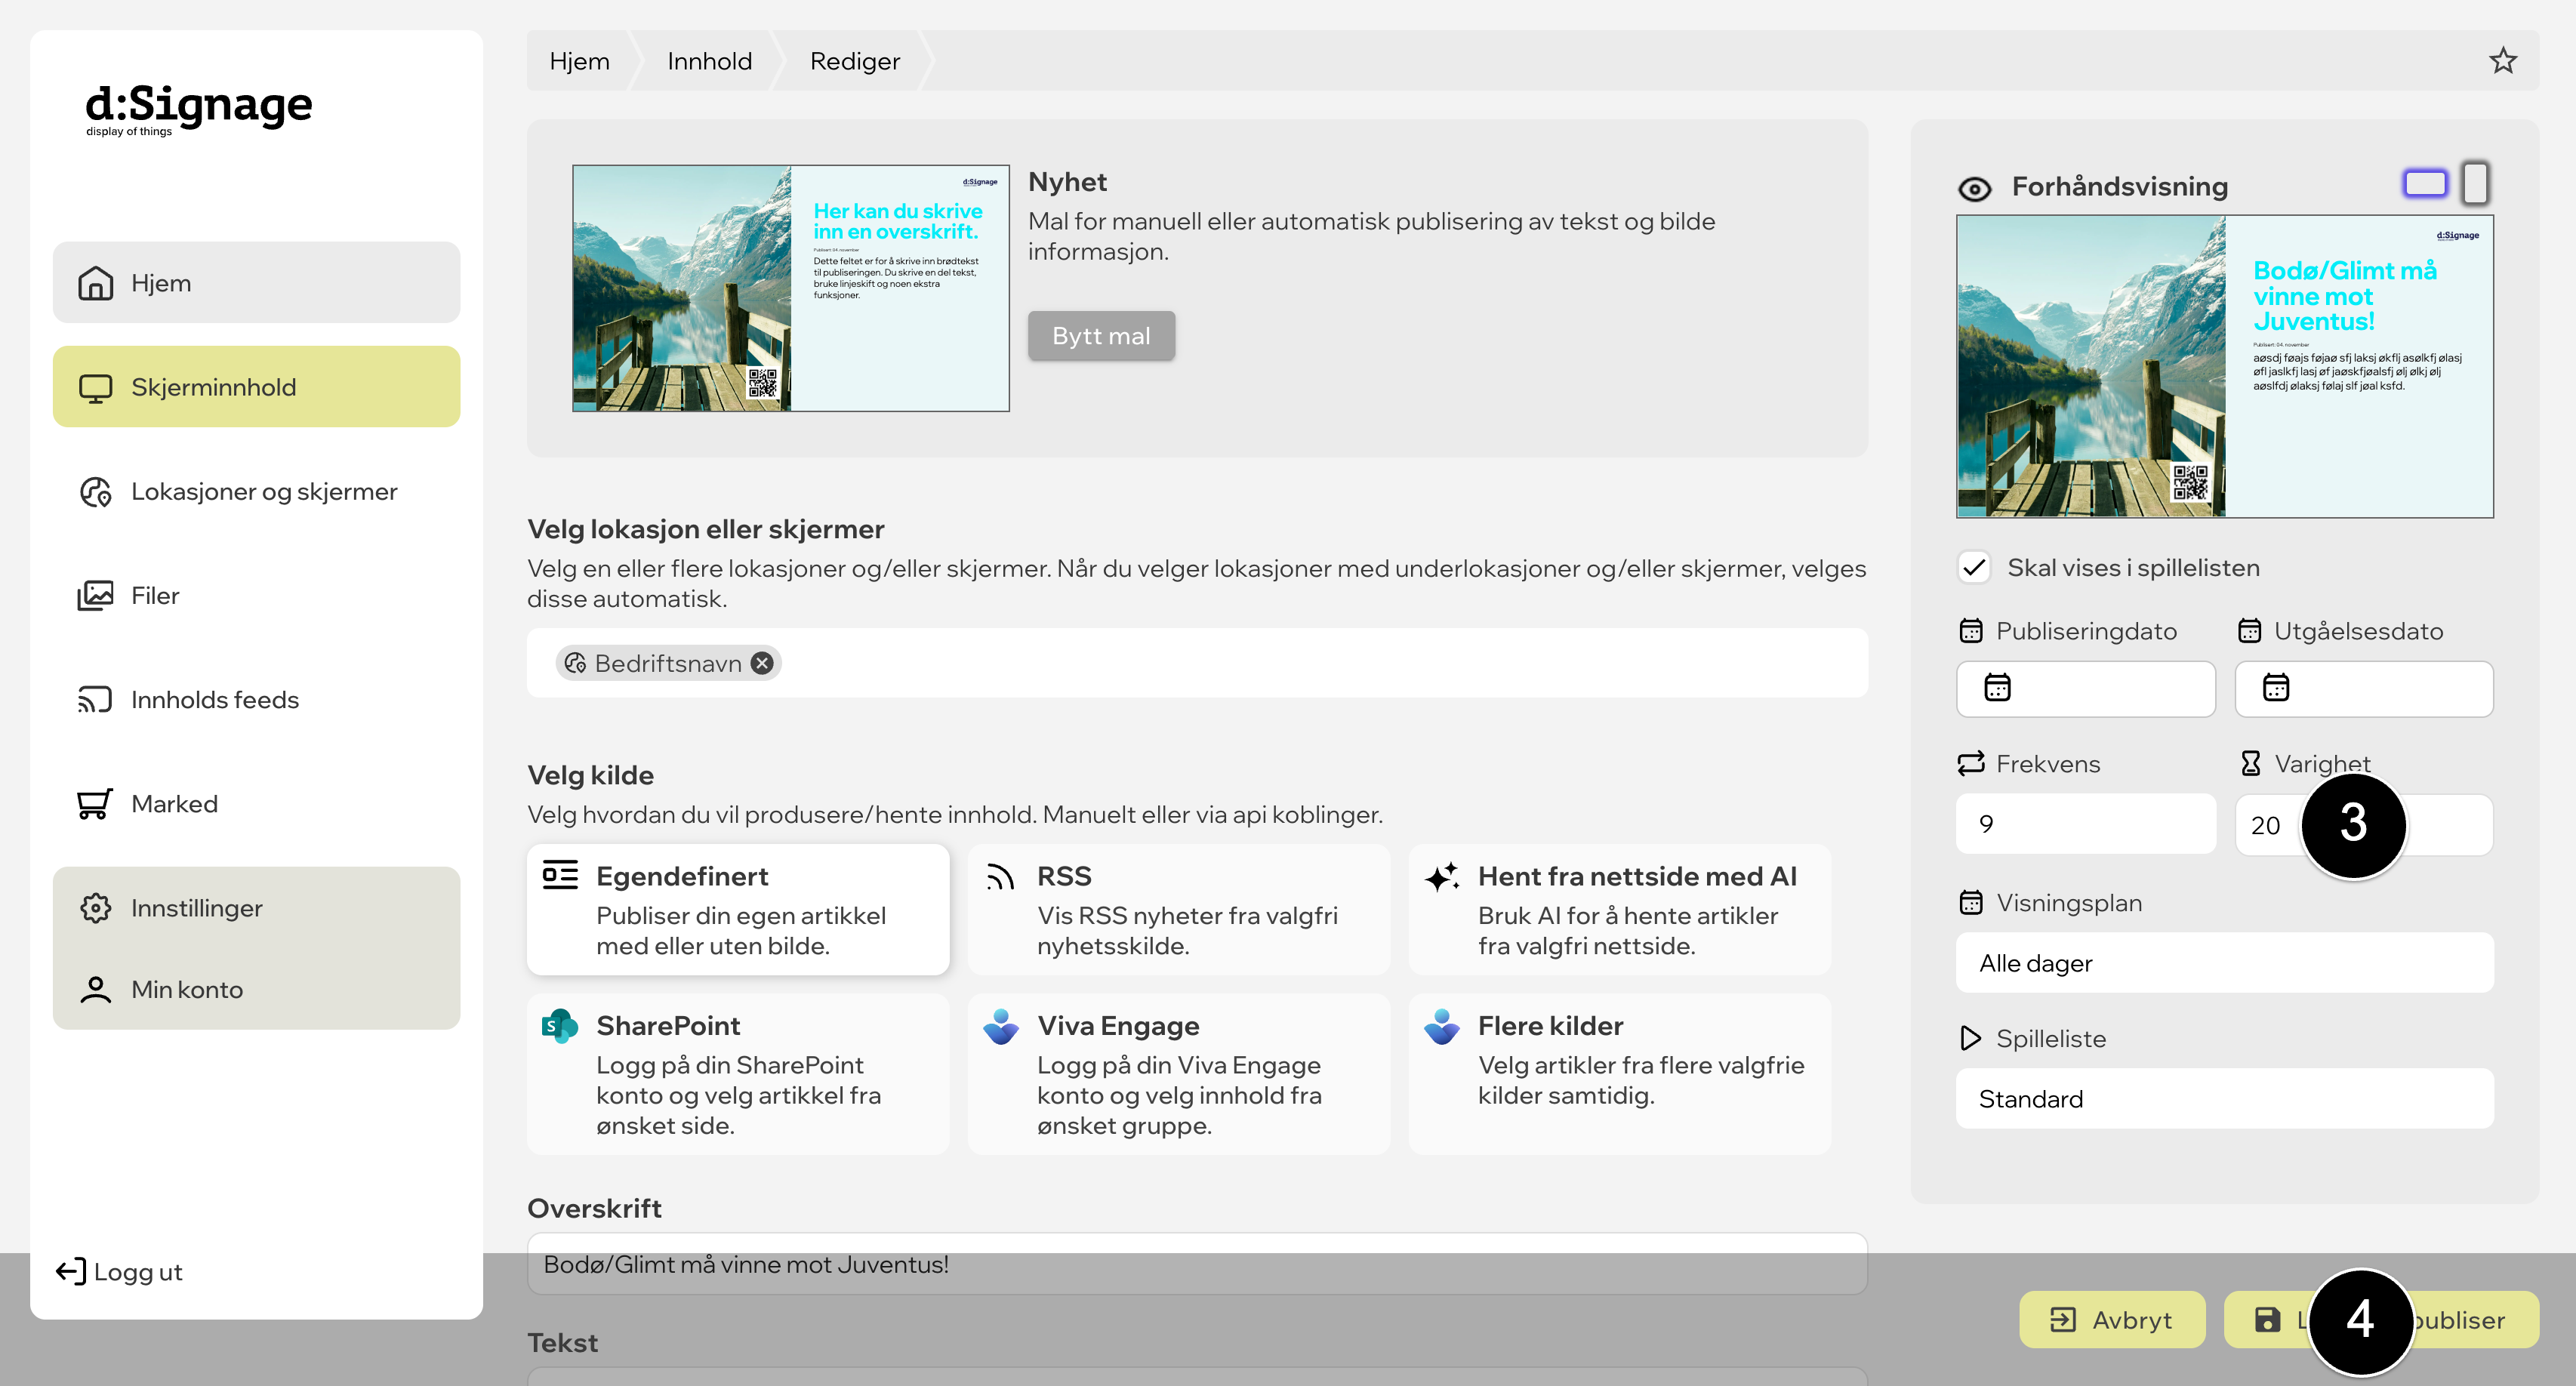
Task: Select Flere kilder source card
Action: pos(1620,1075)
